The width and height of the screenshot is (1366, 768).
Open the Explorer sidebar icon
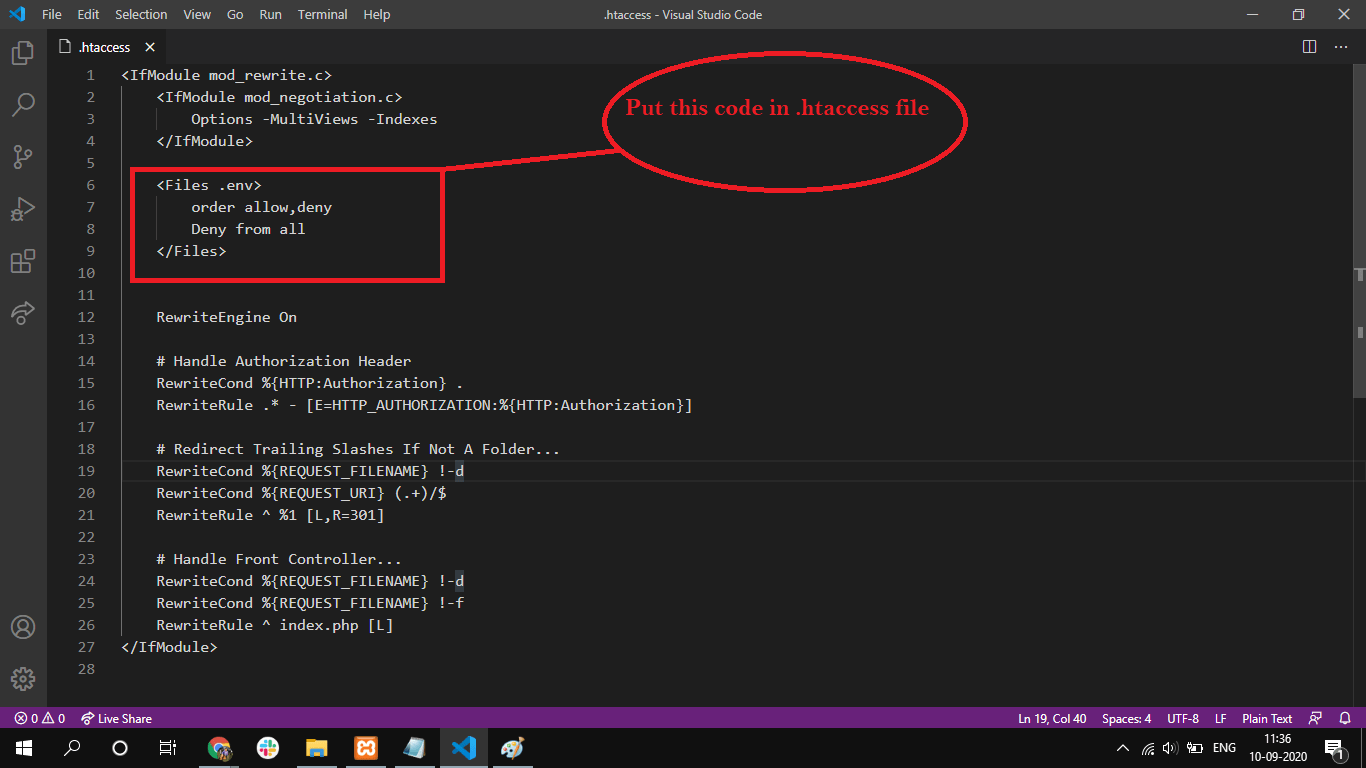point(22,53)
